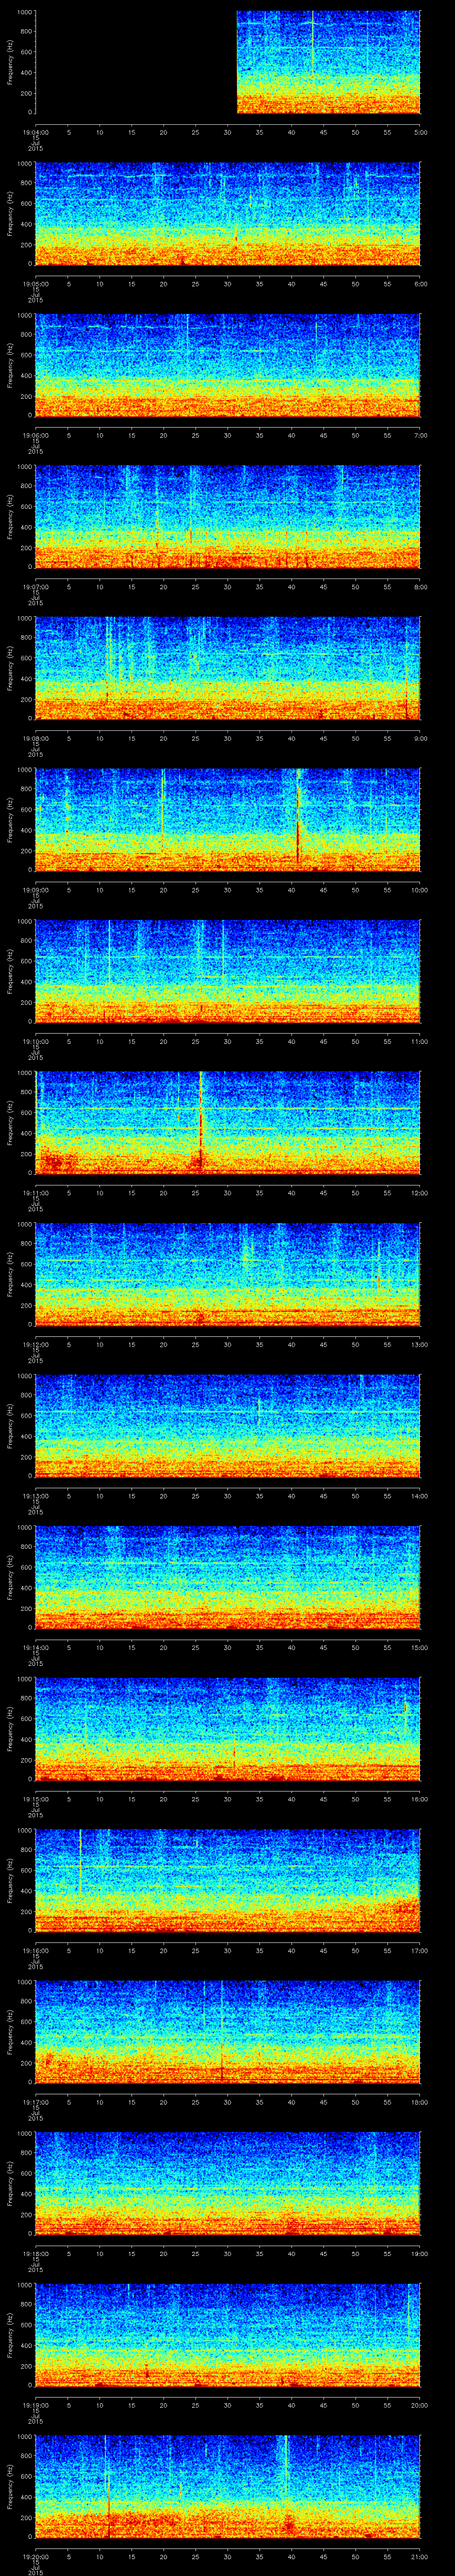455x2576 pixels.
Task: Click the 16:00 end time label
Action: click(x=420, y=1799)
